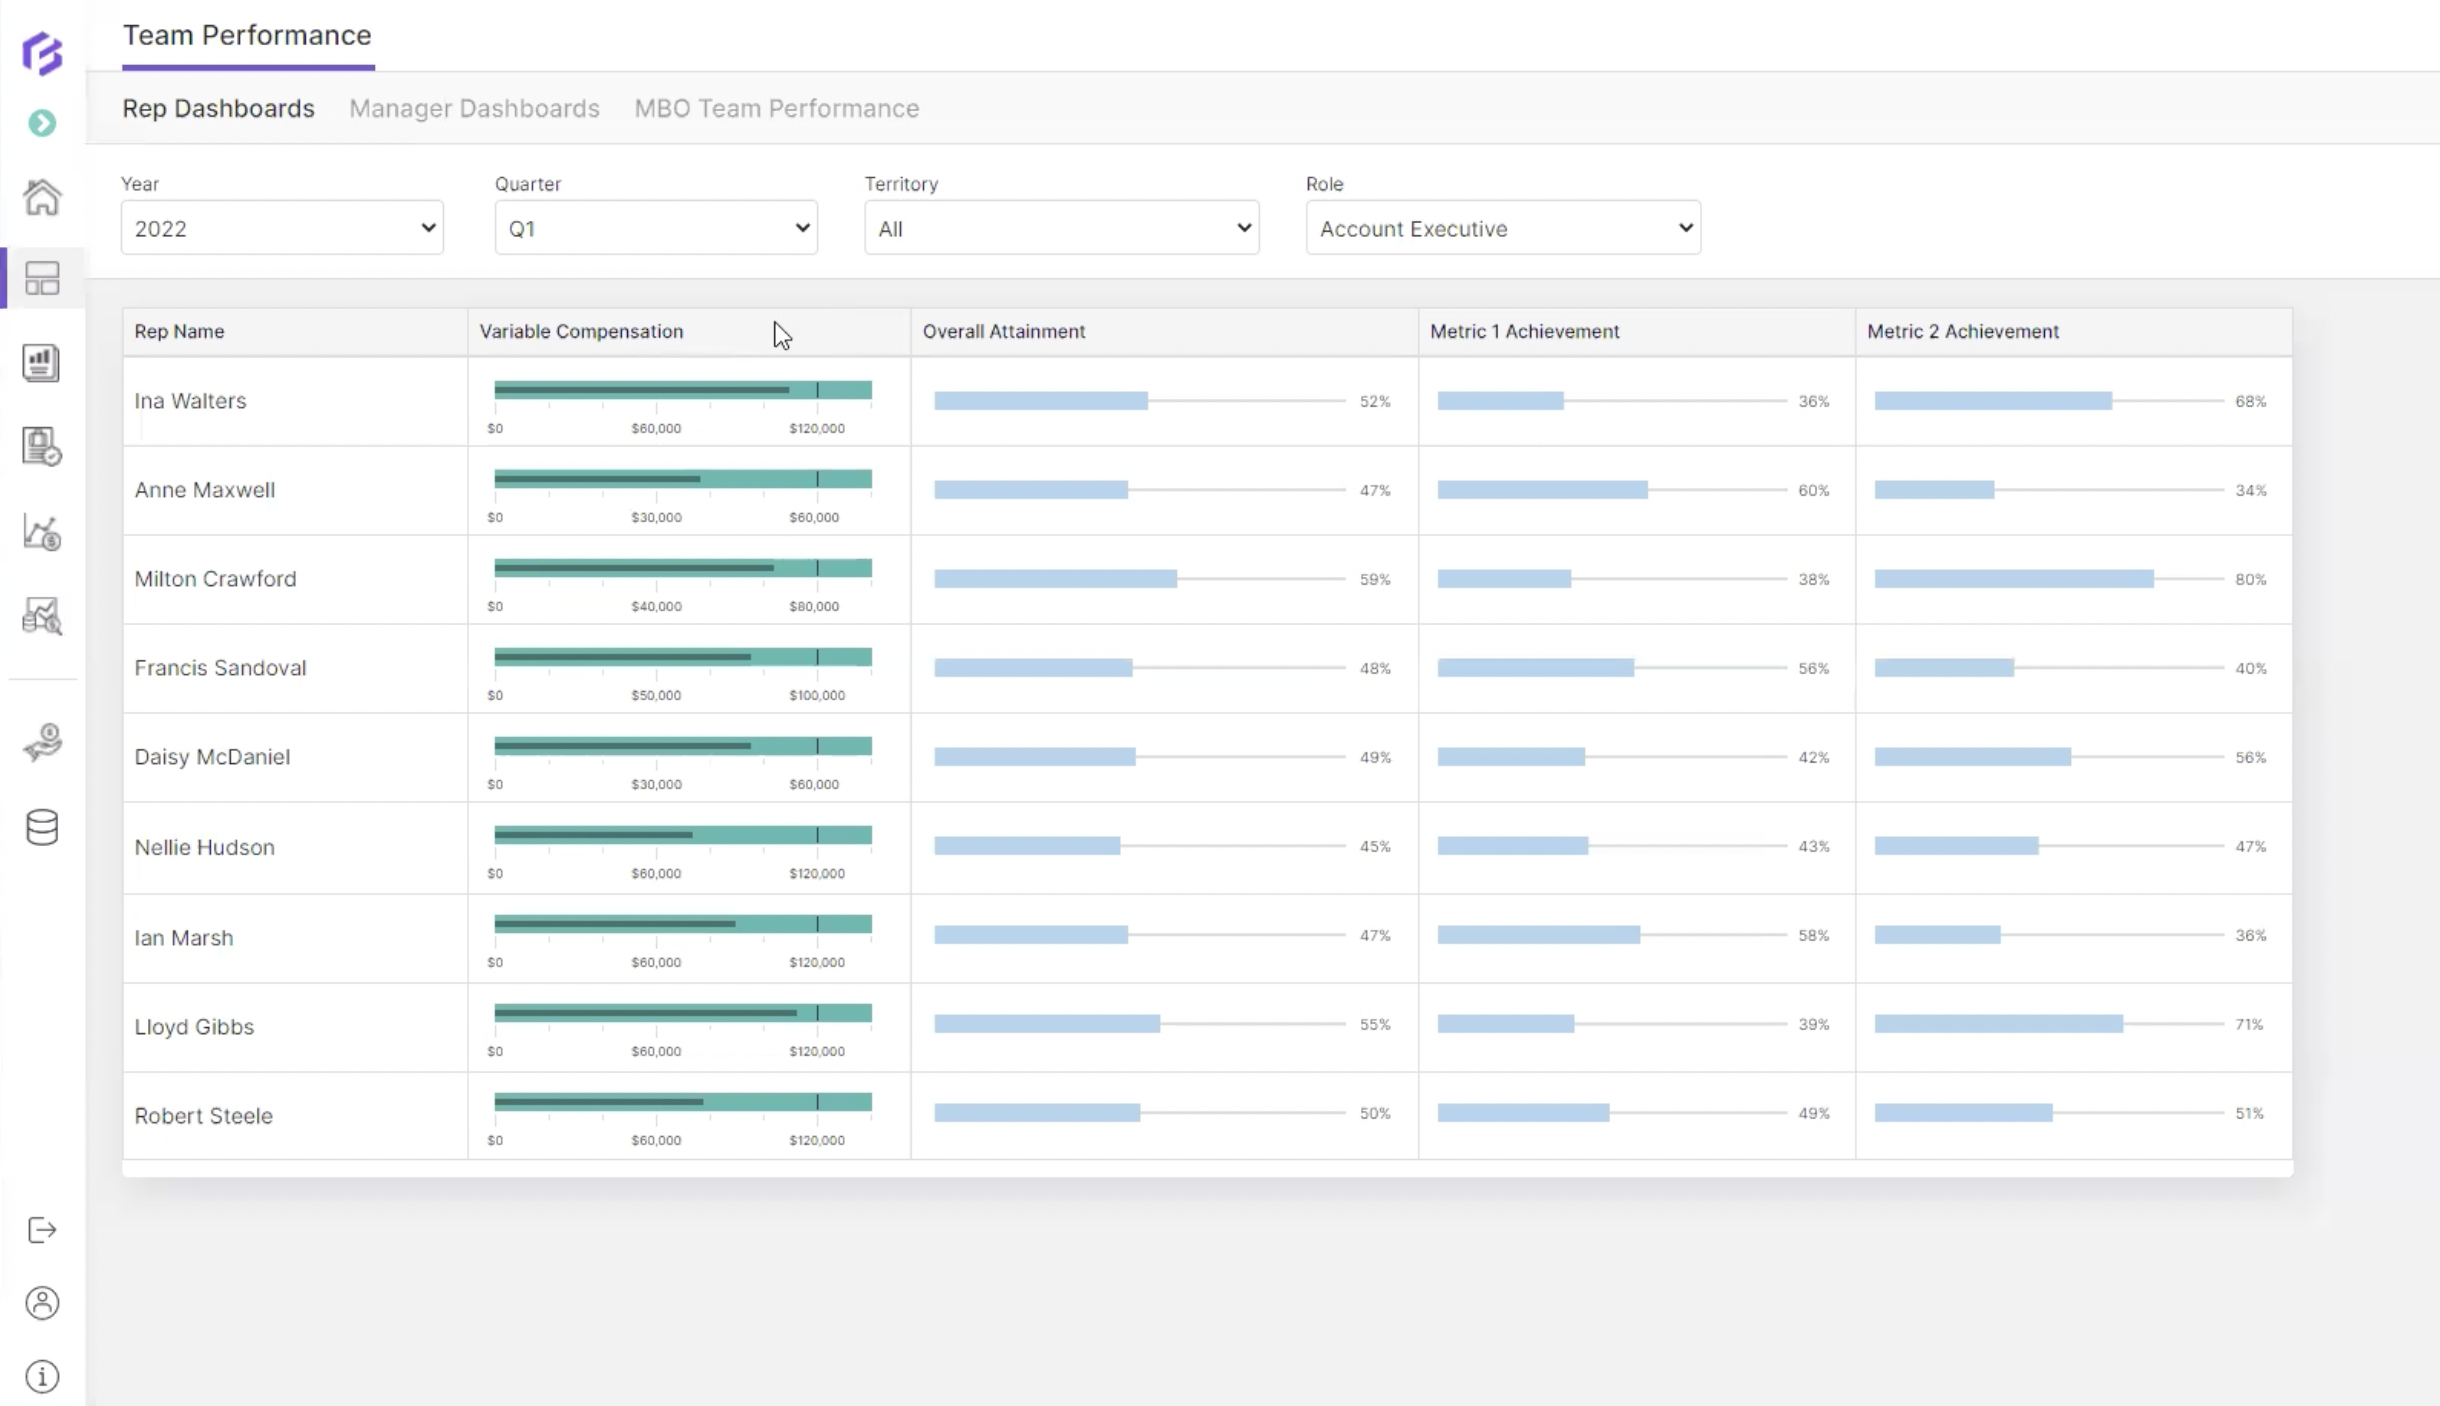The image size is (2440, 1406).
Task: Click the payouts hand-with-coin icon
Action: (x=41, y=742)
